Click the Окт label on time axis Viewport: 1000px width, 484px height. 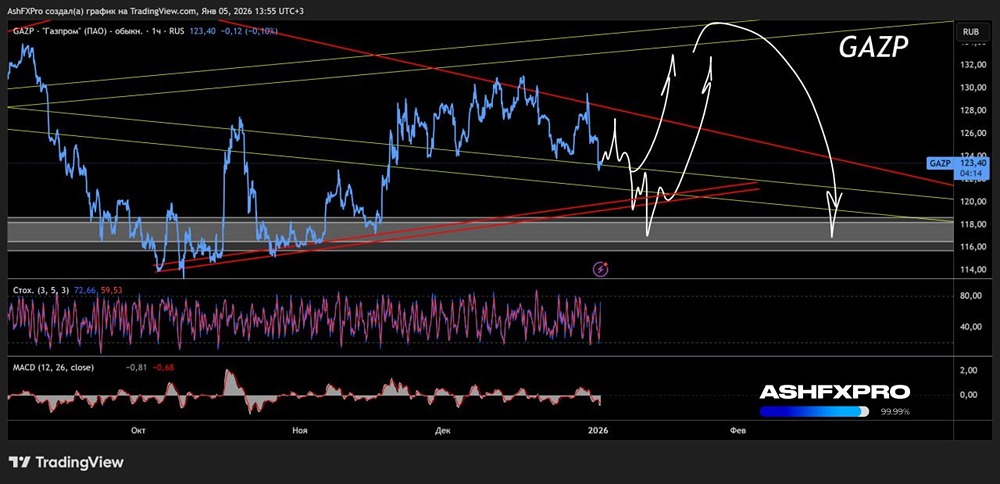pyautogui.click(x=138, y=431)
